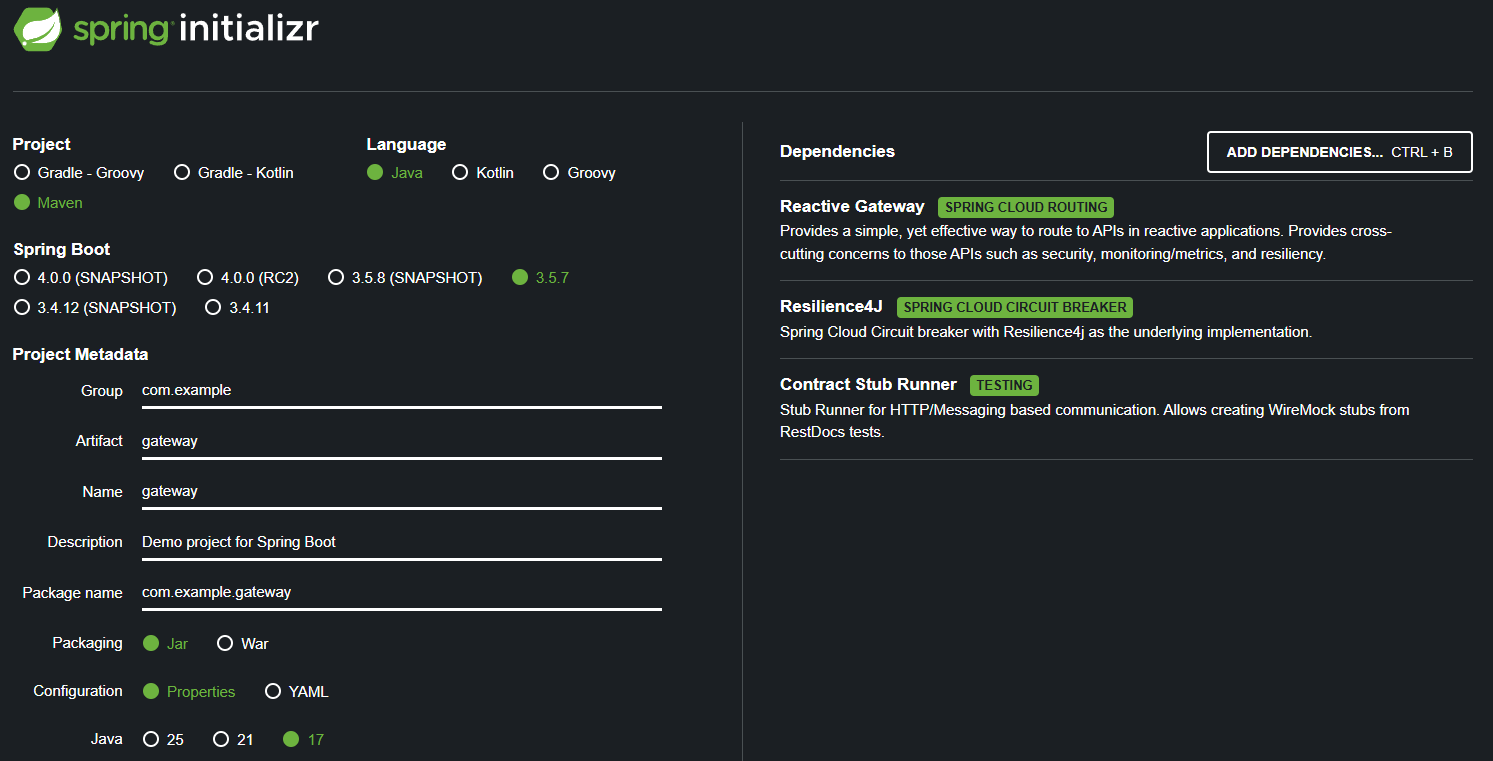
Task: Focus the Package name input field
Action: [x=402, y=593]
